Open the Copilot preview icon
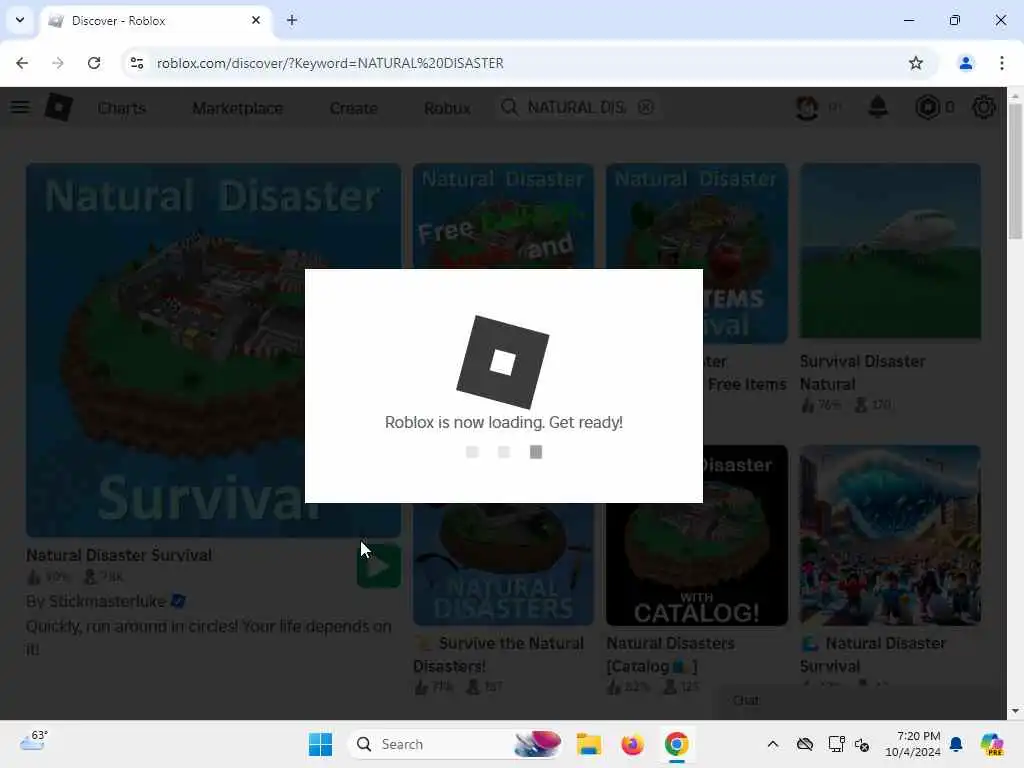The image size is (1024, 768). (x=992, y=744)
